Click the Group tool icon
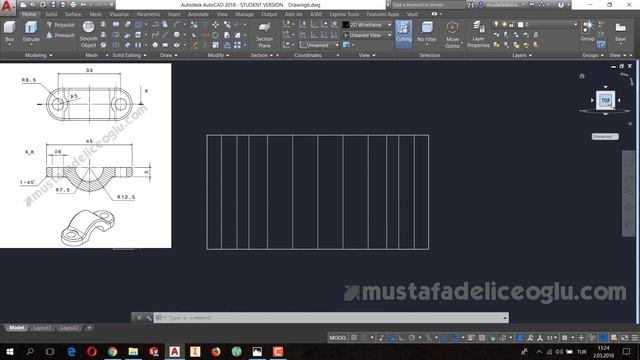The height and width of the screenshot is (360, 640). click(587, 31)
